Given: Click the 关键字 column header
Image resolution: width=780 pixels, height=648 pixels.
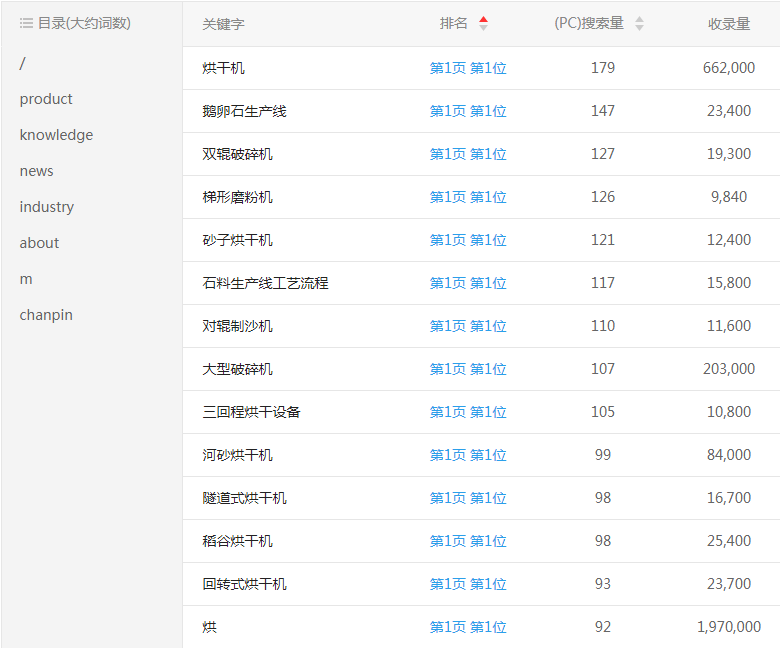Looking at the screenshot, I should click(x=223, y=24).
